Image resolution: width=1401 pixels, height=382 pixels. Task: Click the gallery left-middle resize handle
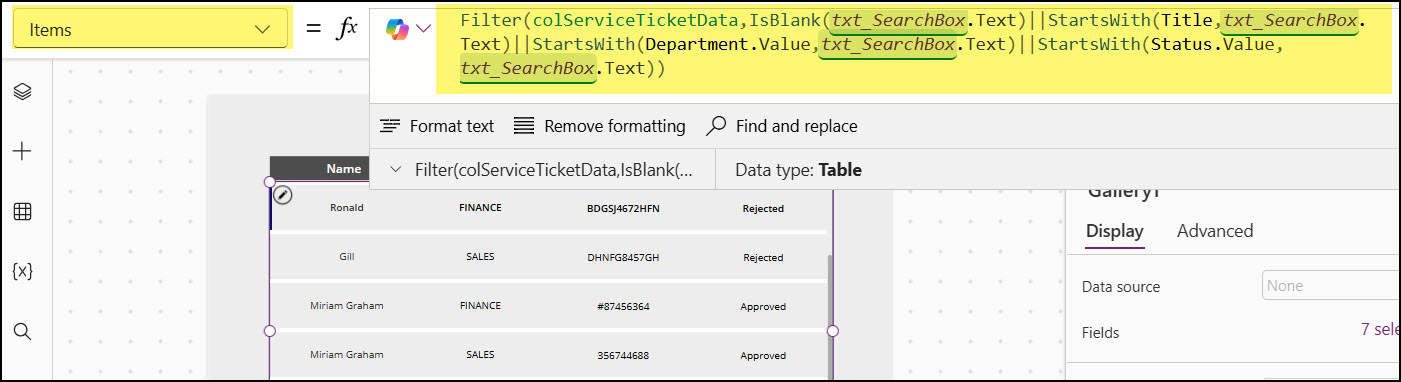(x=269, y=331)
